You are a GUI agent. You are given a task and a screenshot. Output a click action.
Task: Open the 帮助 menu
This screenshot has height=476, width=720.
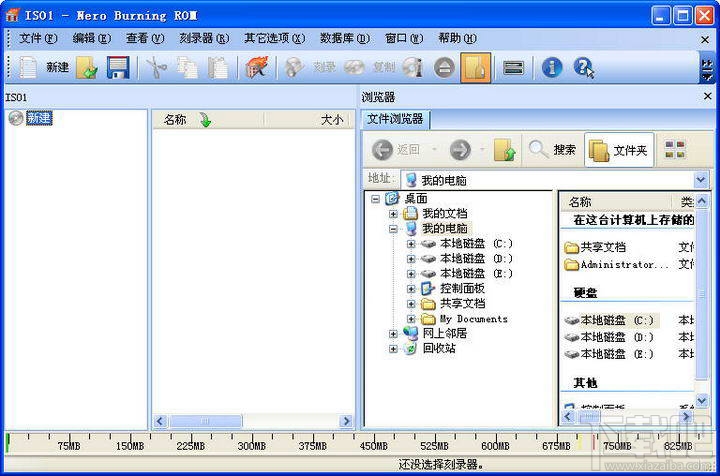tap(457, 38)
